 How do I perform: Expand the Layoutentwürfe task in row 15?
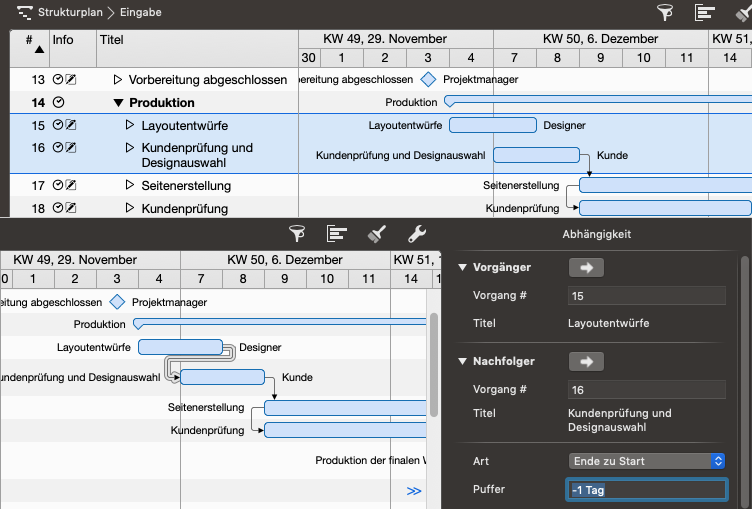click(129, 126)
